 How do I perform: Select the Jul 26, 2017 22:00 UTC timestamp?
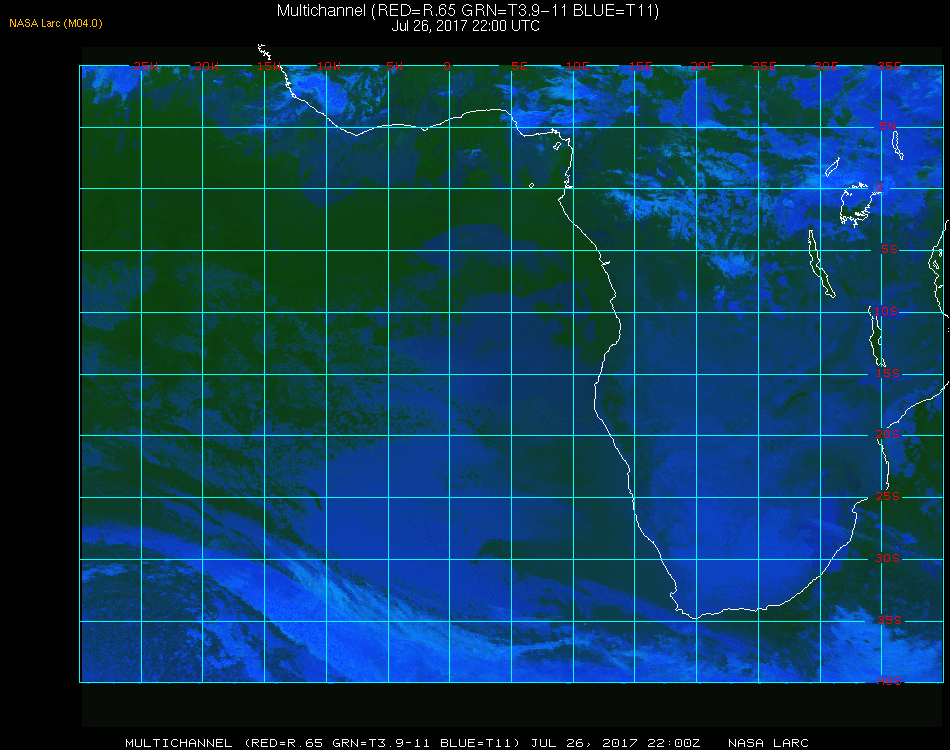click(465, 26)
